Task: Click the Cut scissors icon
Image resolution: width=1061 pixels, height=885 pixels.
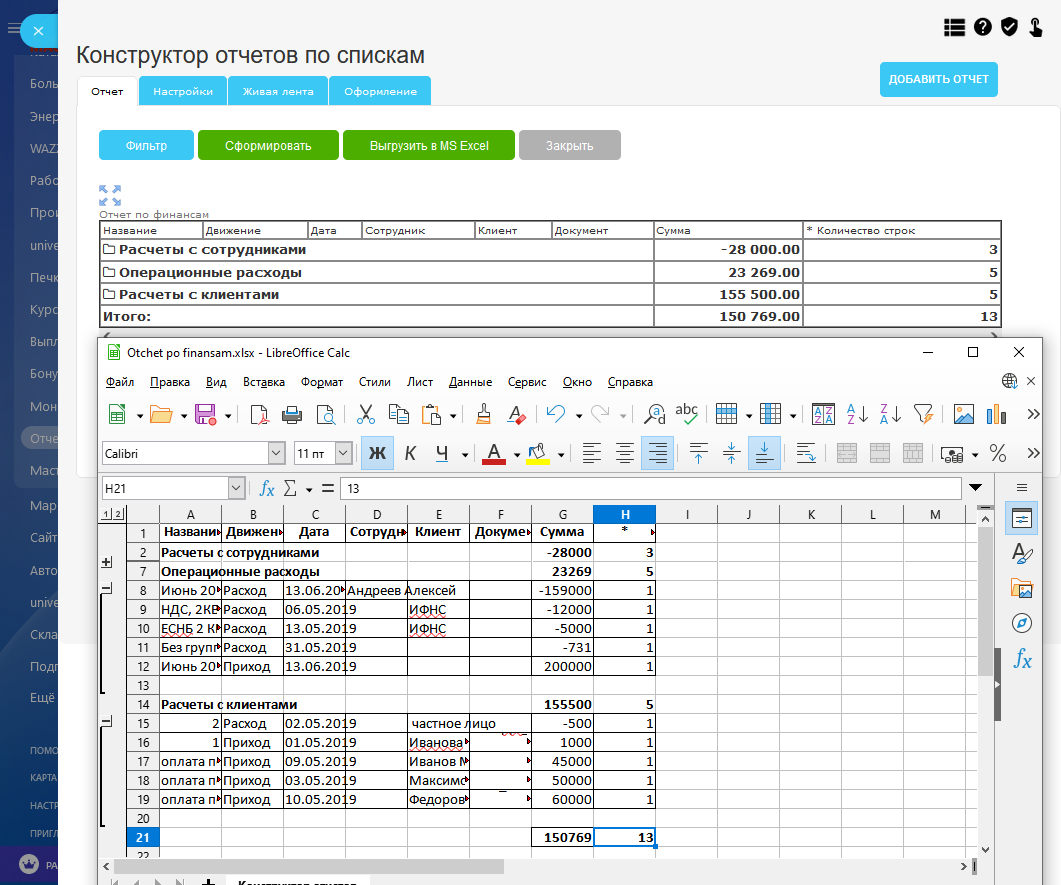Action: 366,414
